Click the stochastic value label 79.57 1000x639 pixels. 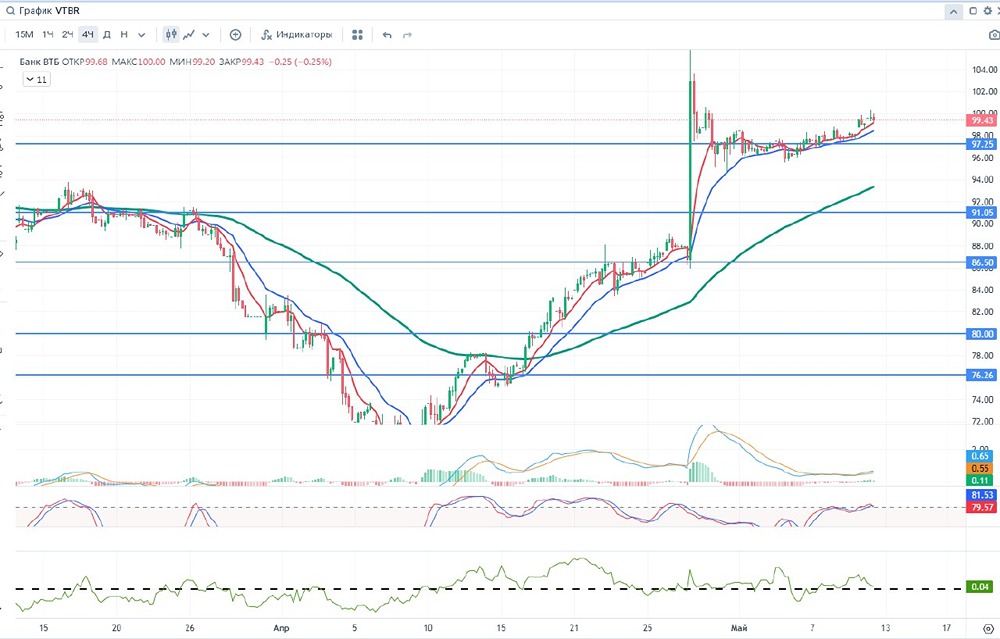[982, 507]
